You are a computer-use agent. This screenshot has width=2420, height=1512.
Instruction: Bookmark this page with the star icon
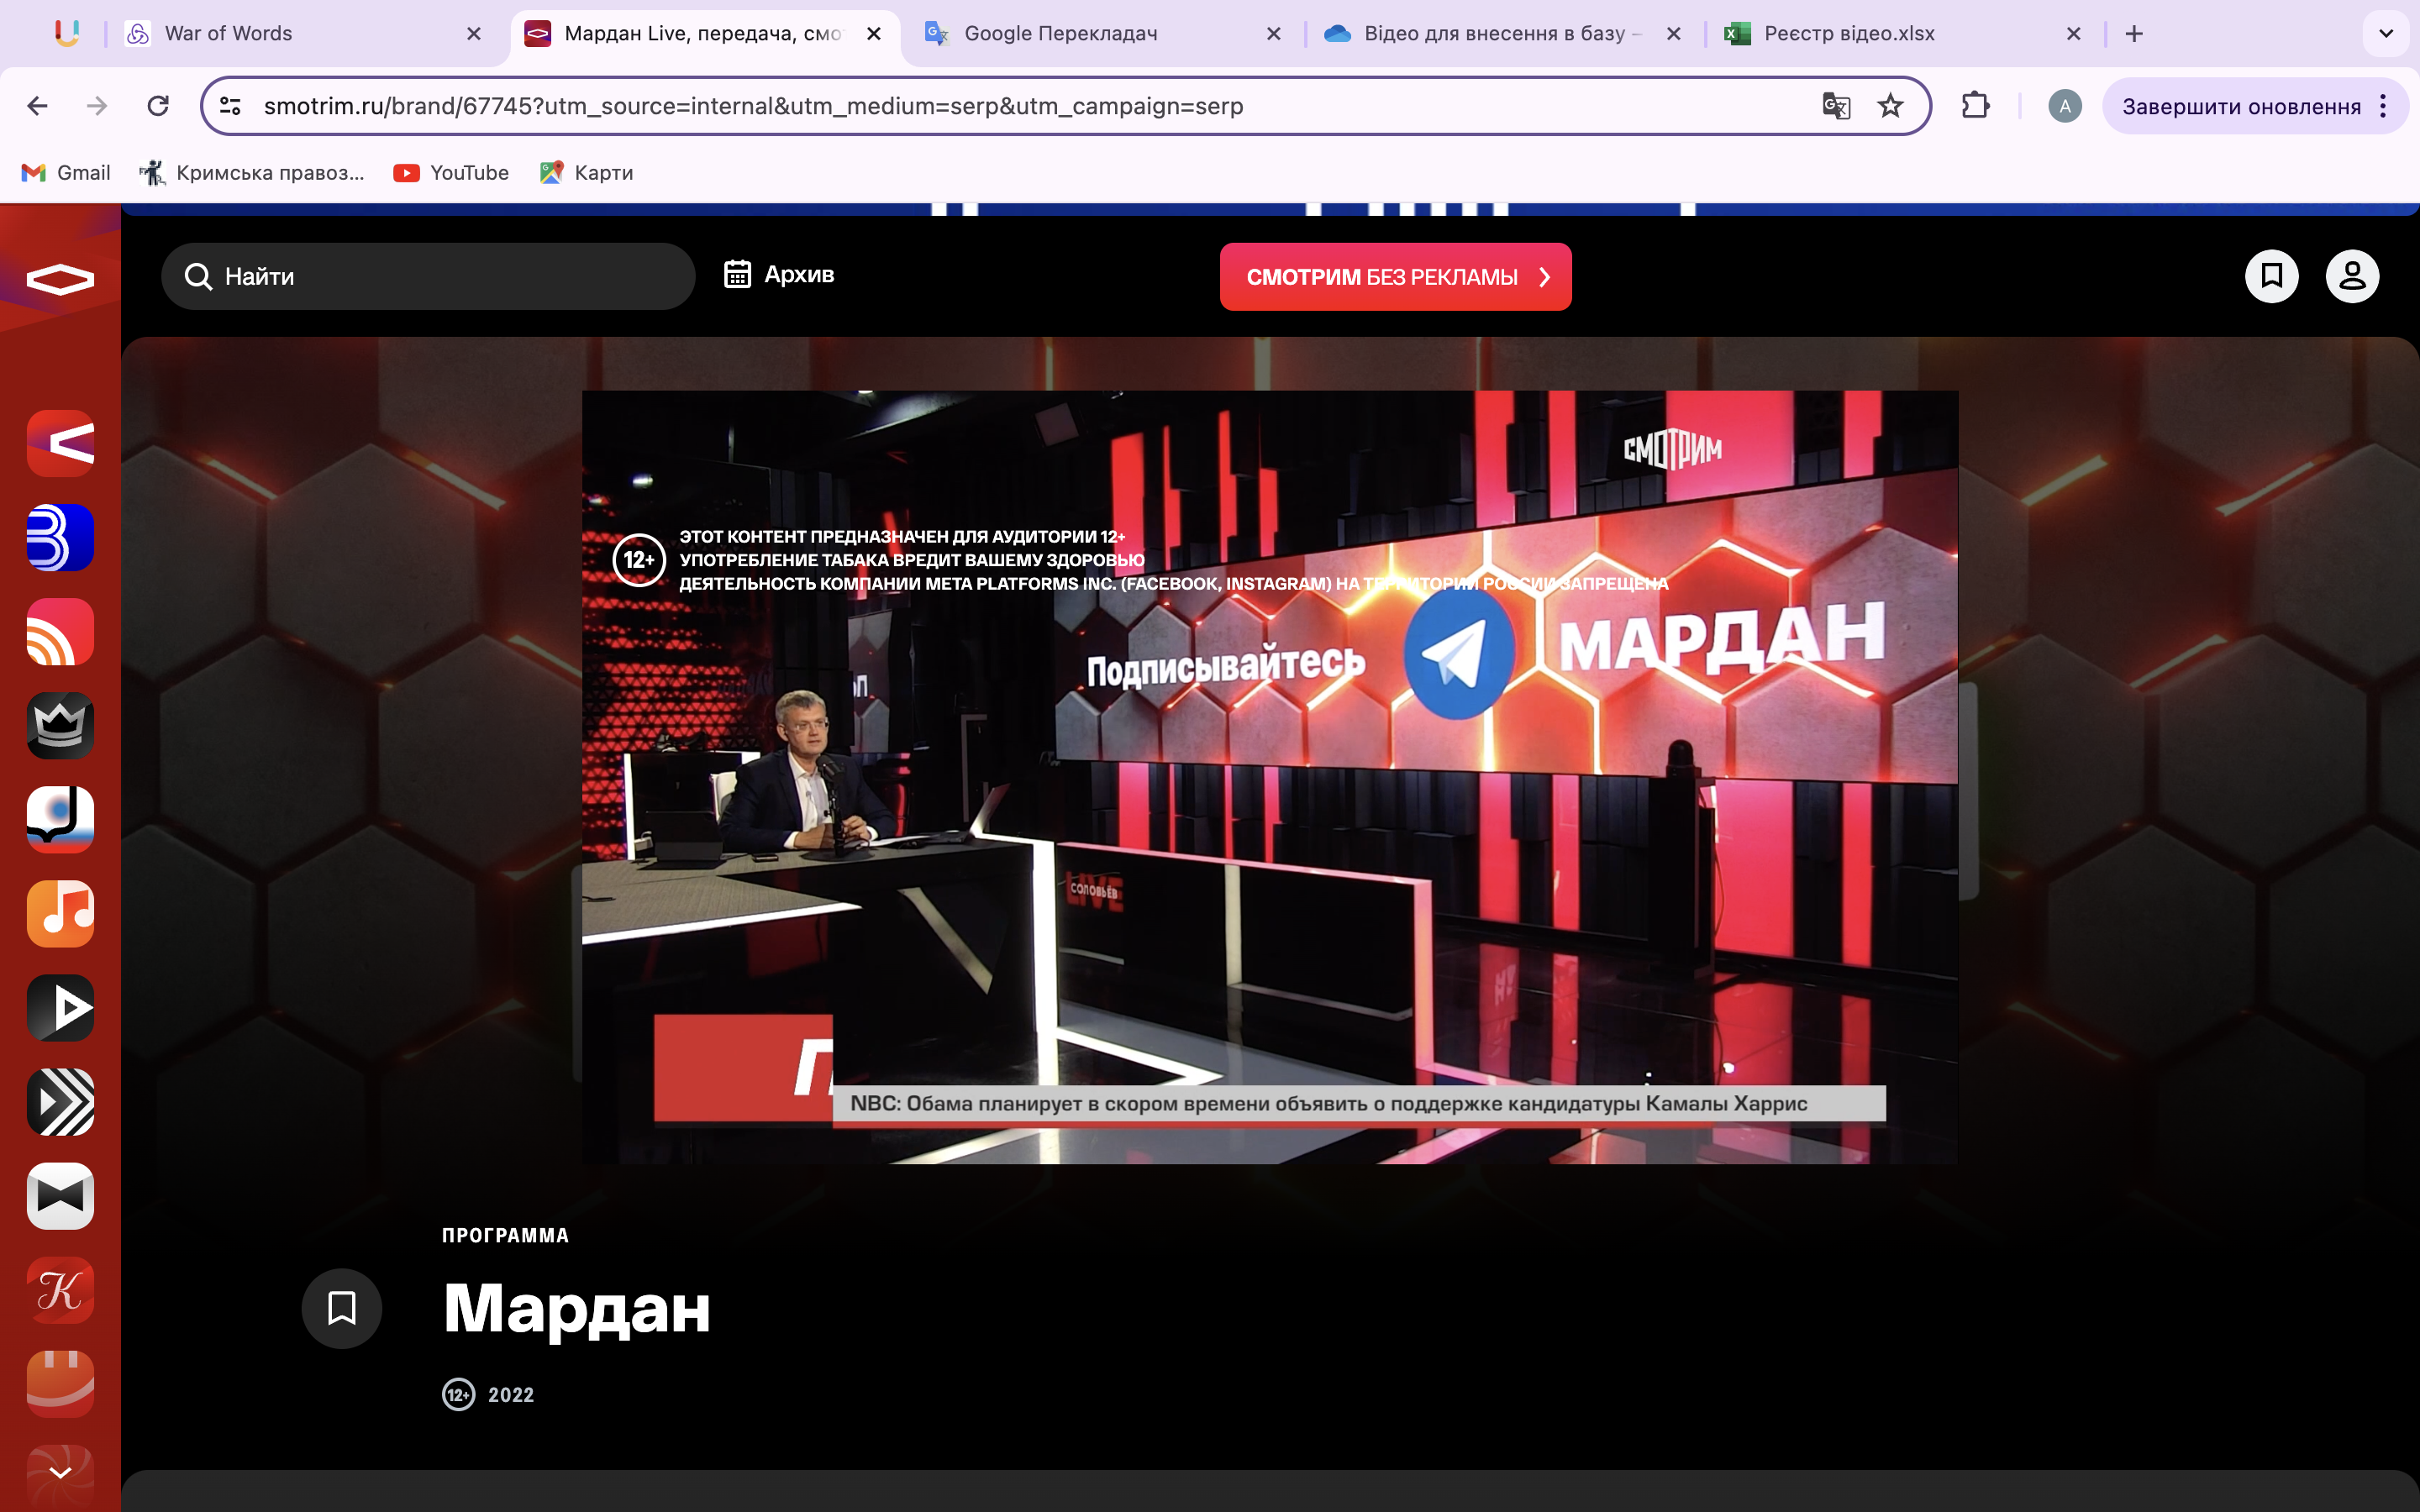click(1890, 106)
